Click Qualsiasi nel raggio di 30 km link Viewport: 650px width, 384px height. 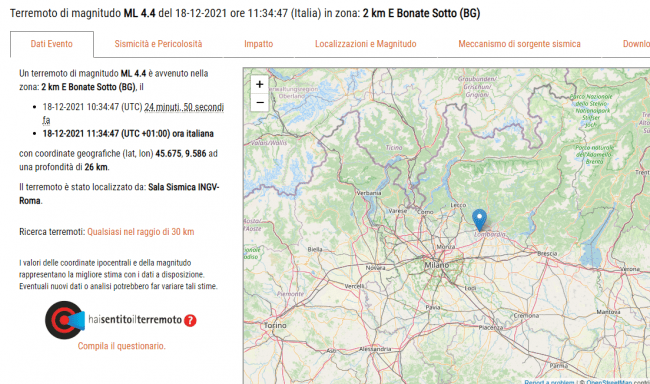click(x=141, y=232)
